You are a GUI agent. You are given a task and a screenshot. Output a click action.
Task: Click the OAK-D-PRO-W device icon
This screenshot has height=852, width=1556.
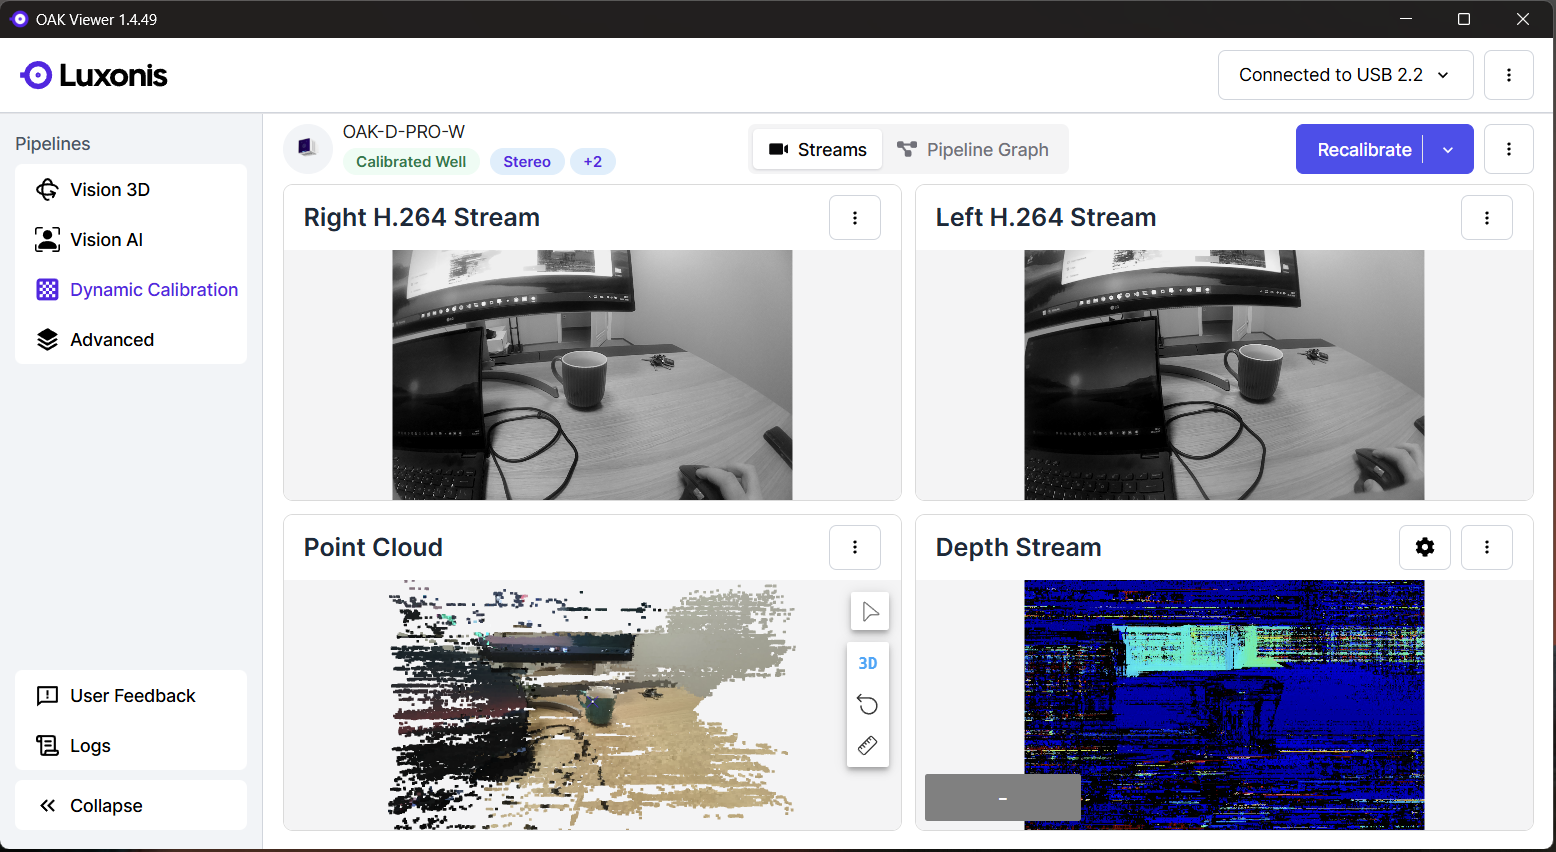(307, 148)
